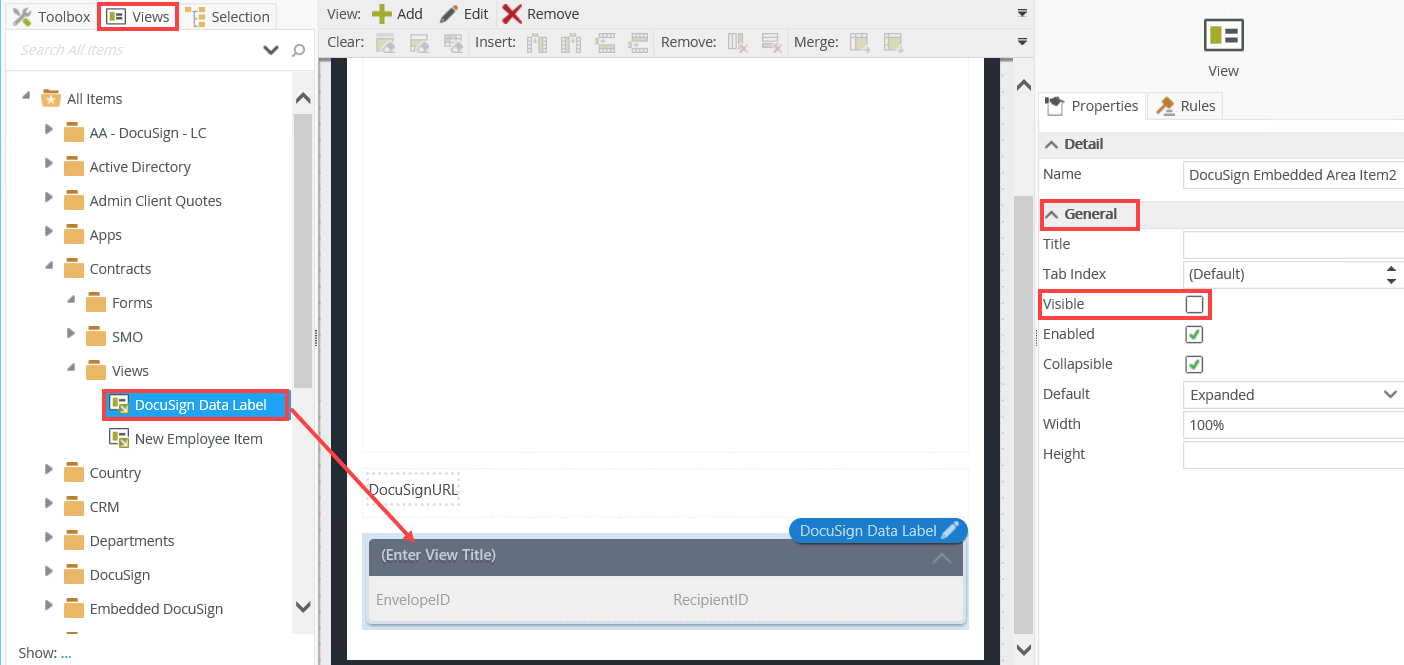Click Insert column right icon
Image resolution: width=1404 pixels, height=665 pixels.
coord(571,42)
